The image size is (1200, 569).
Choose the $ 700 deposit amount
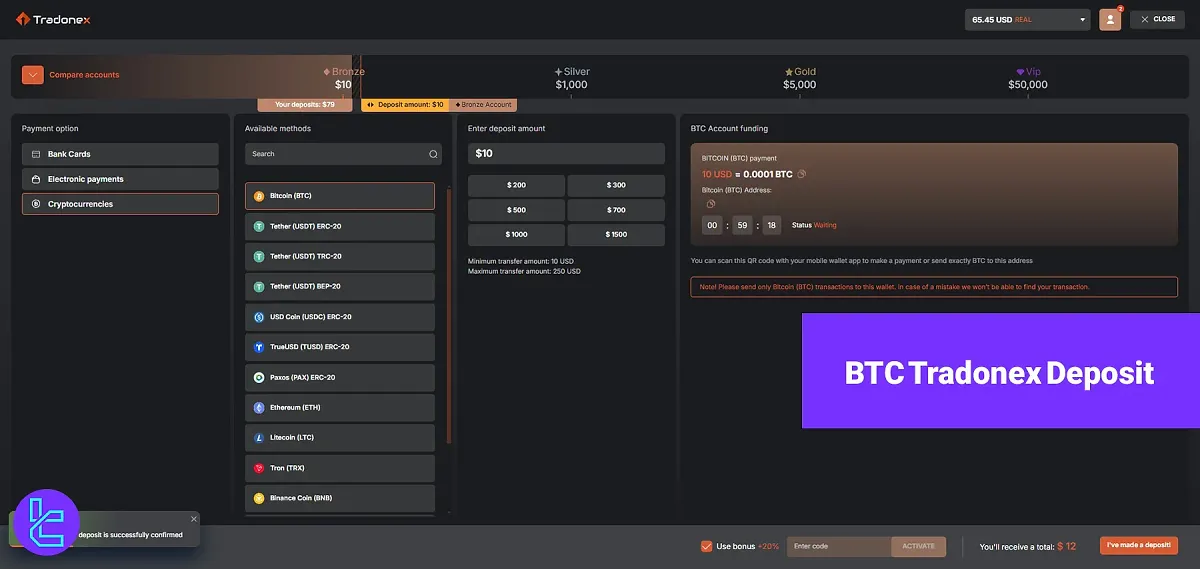(x=616, y=210)
